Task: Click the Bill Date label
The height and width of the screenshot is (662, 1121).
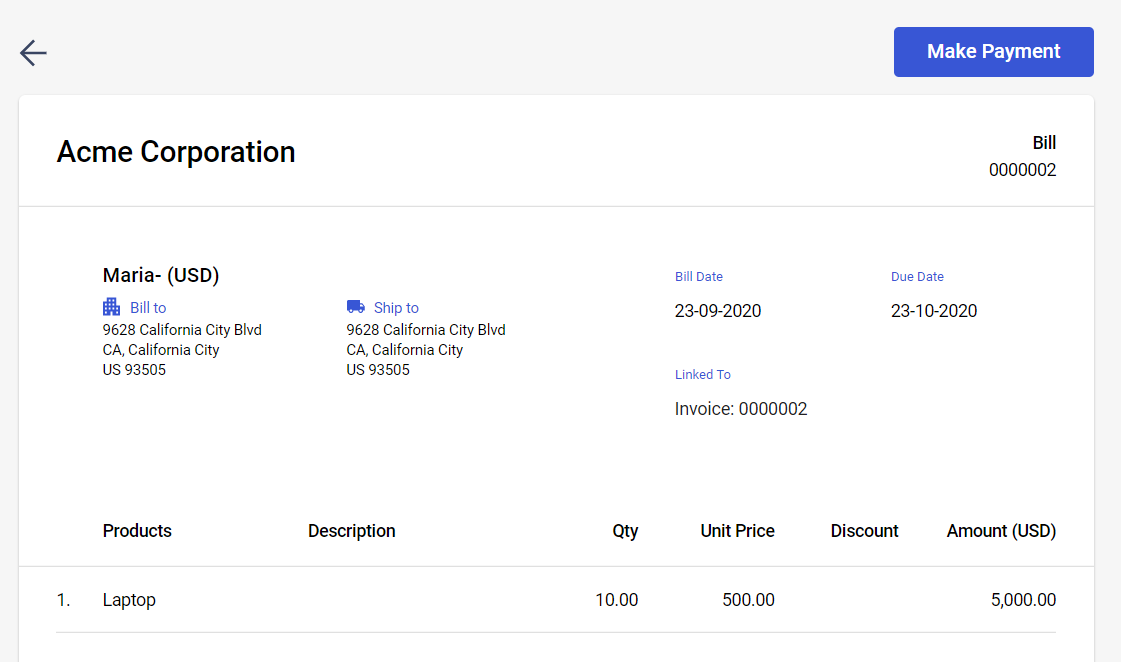Action: [698, 277]
